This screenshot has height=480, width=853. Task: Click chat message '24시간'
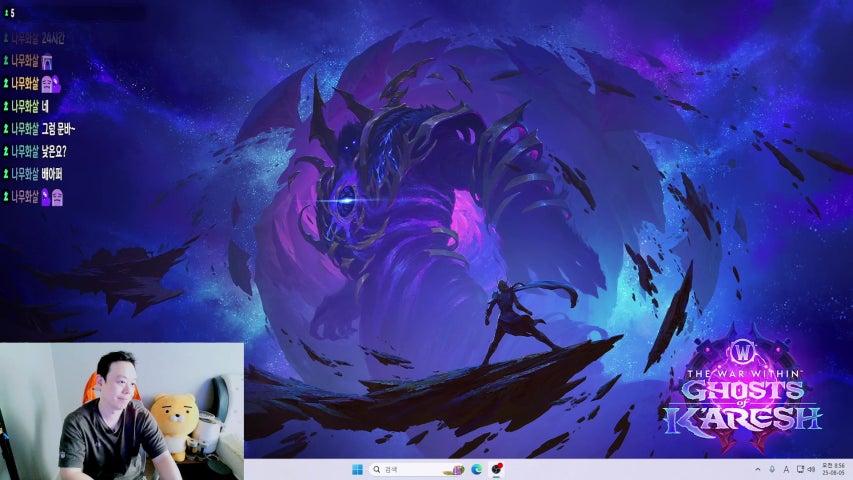click(x=53, y=39)
